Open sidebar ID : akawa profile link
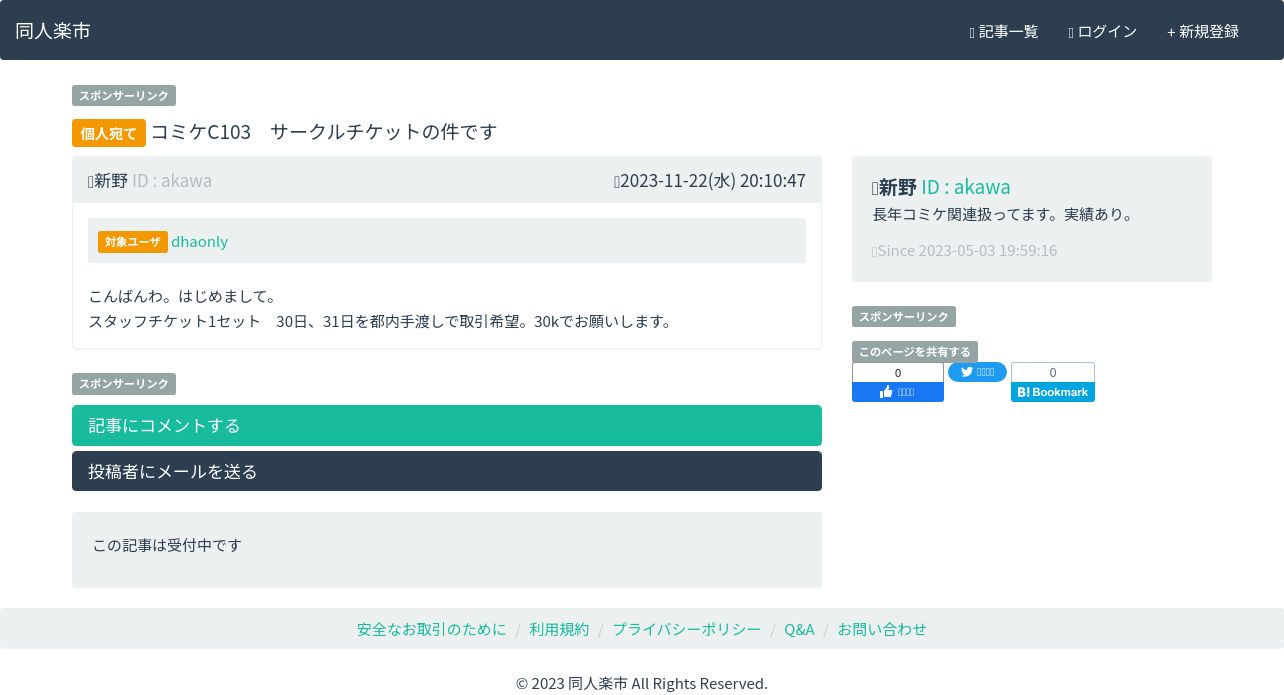This screenshot has height=695, width=1284. click(965, 186)
